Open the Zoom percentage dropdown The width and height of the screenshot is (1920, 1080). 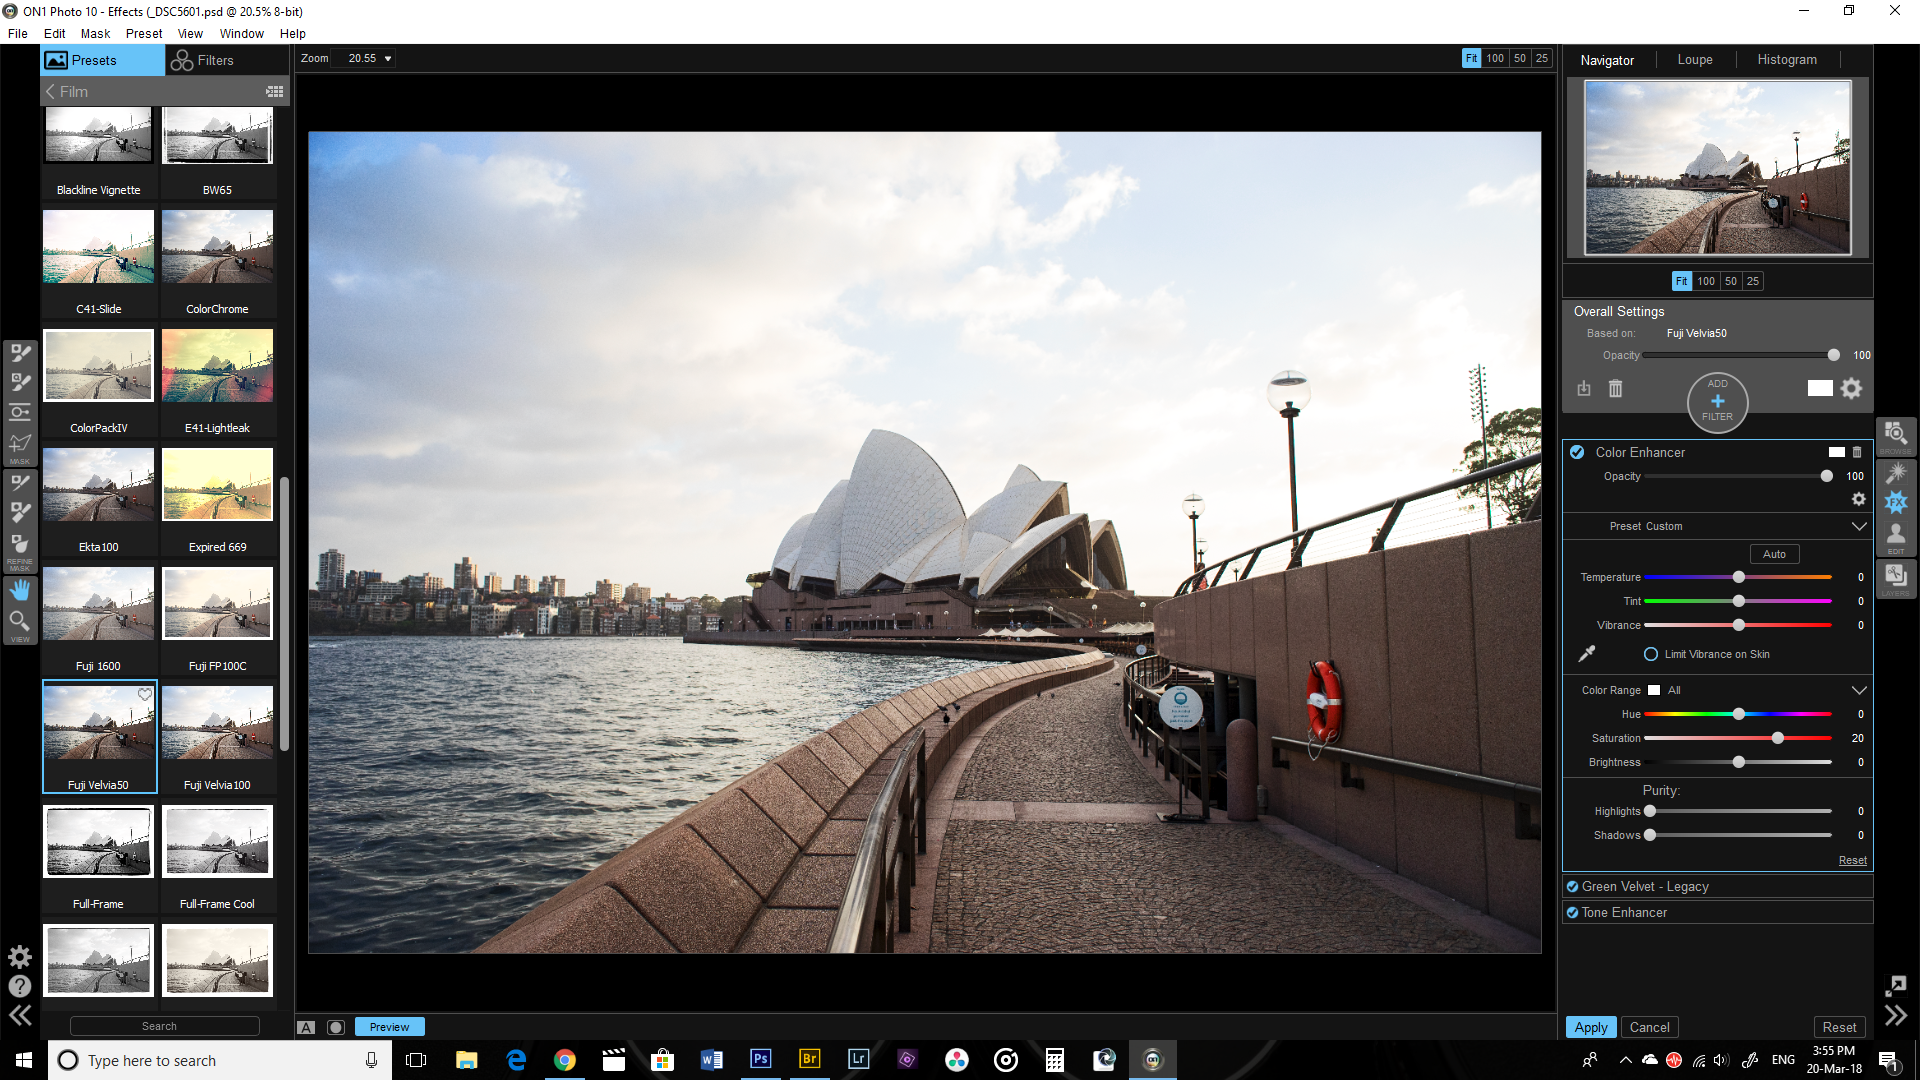pyautogui.click(x=388, y=58)
